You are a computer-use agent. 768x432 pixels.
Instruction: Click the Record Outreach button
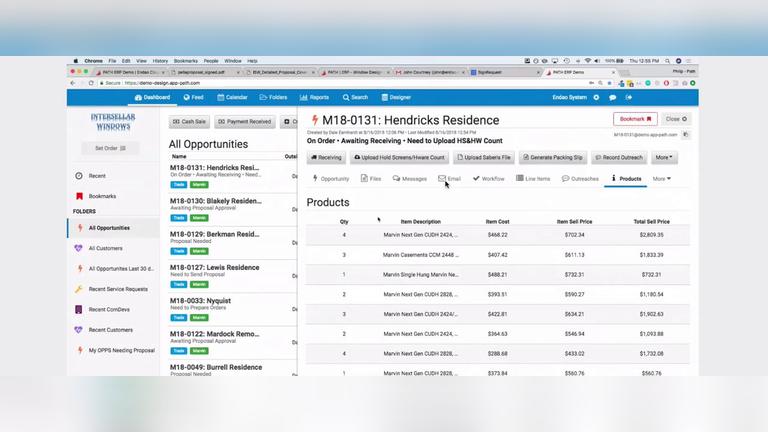coord(619,158)
